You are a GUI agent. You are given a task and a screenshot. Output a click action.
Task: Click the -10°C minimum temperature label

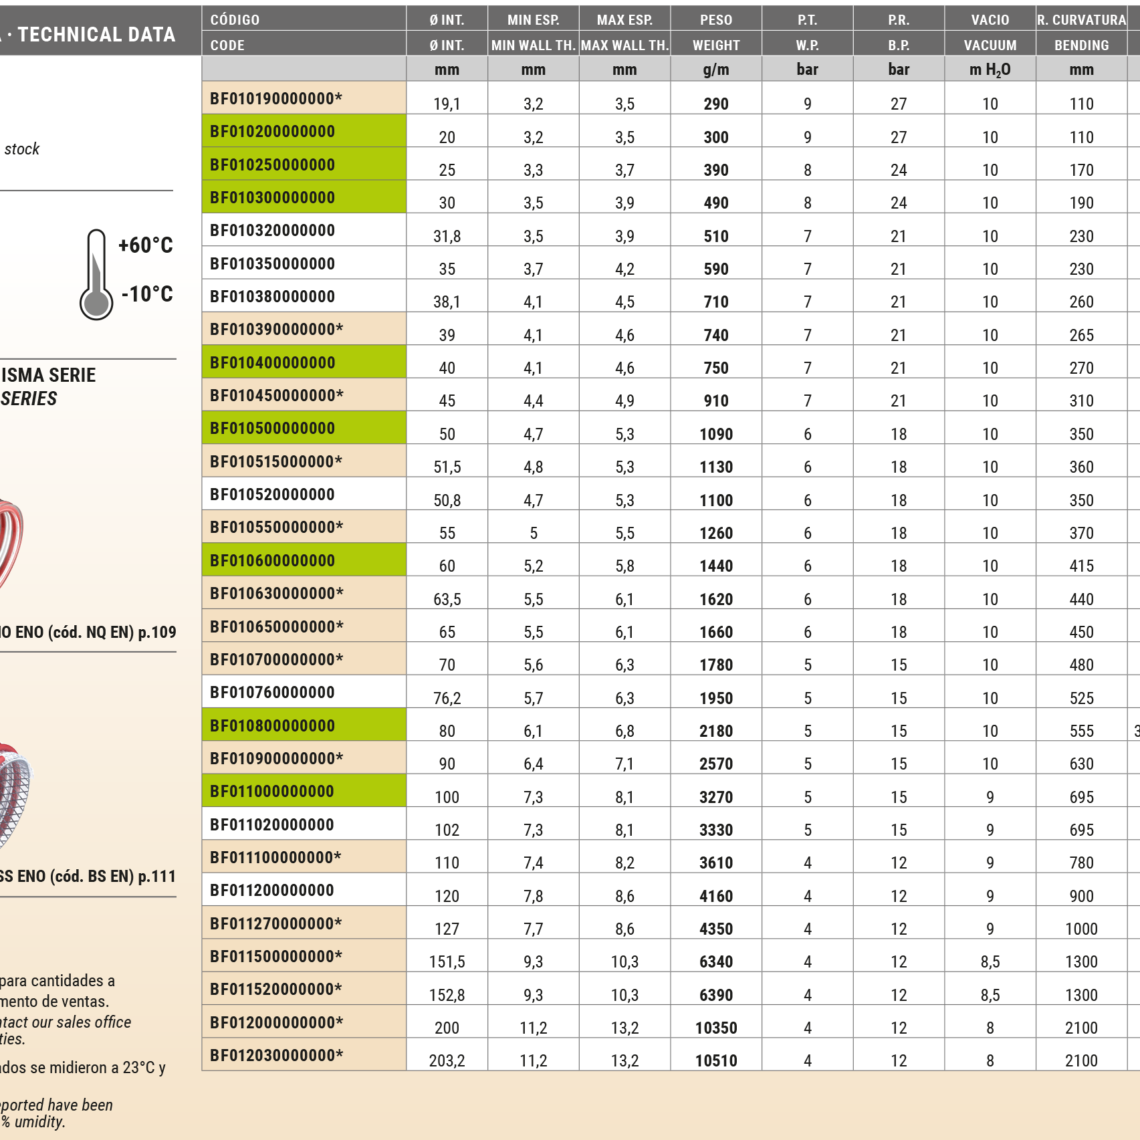(147, 295)
